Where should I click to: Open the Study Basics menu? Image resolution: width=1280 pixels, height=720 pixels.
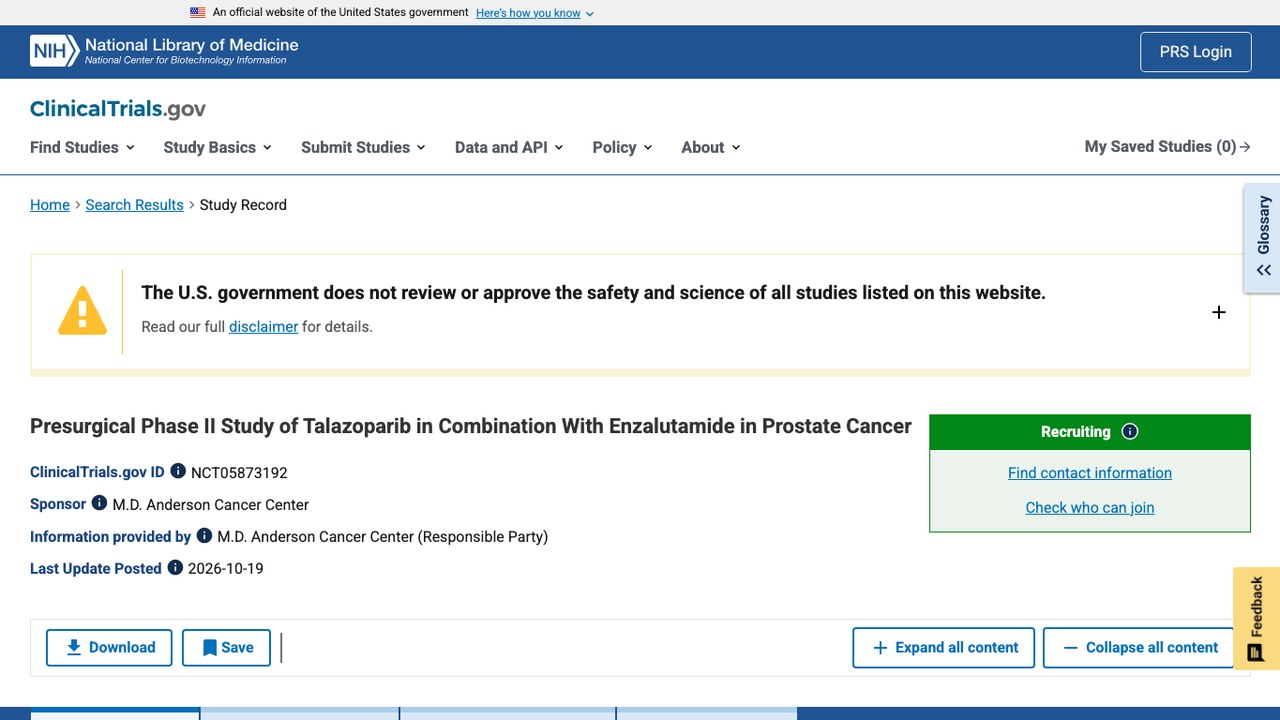coord(218,147)
